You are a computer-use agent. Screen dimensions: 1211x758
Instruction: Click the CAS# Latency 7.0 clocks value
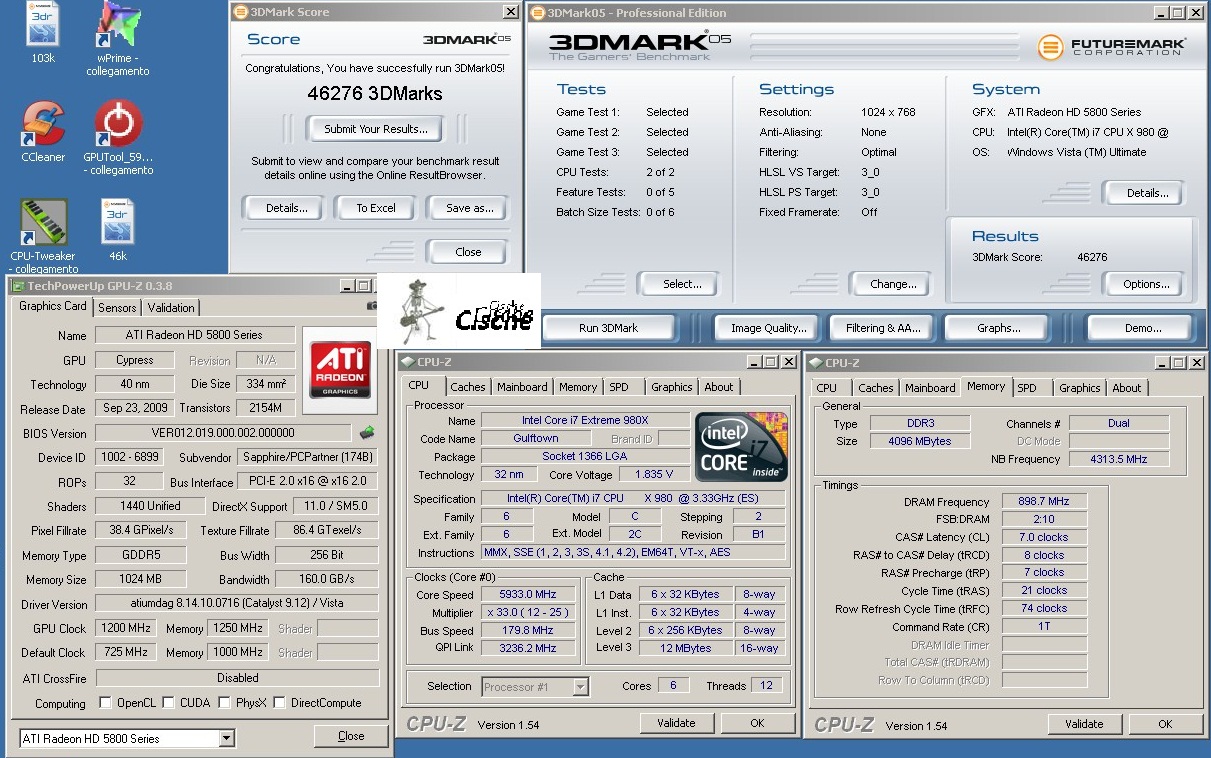(x=1044, y=537)
